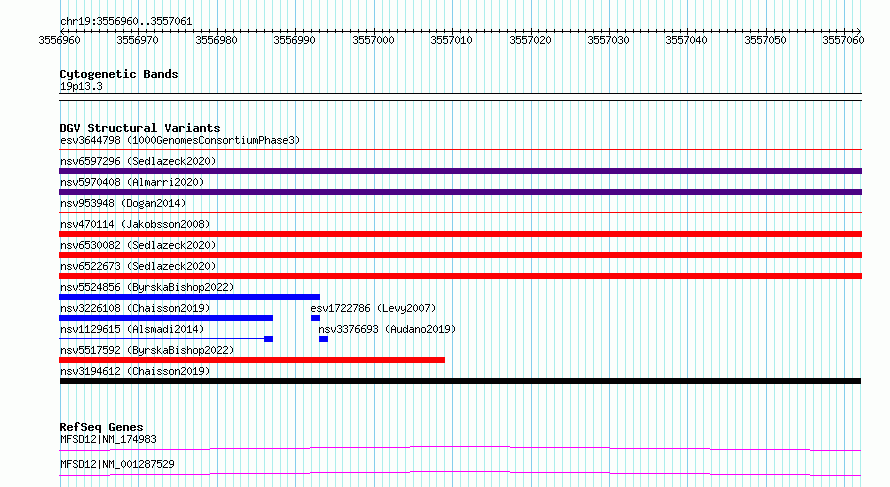
Task: Select the MFSD12|NM_001287529 gene label
Action: 117,464
